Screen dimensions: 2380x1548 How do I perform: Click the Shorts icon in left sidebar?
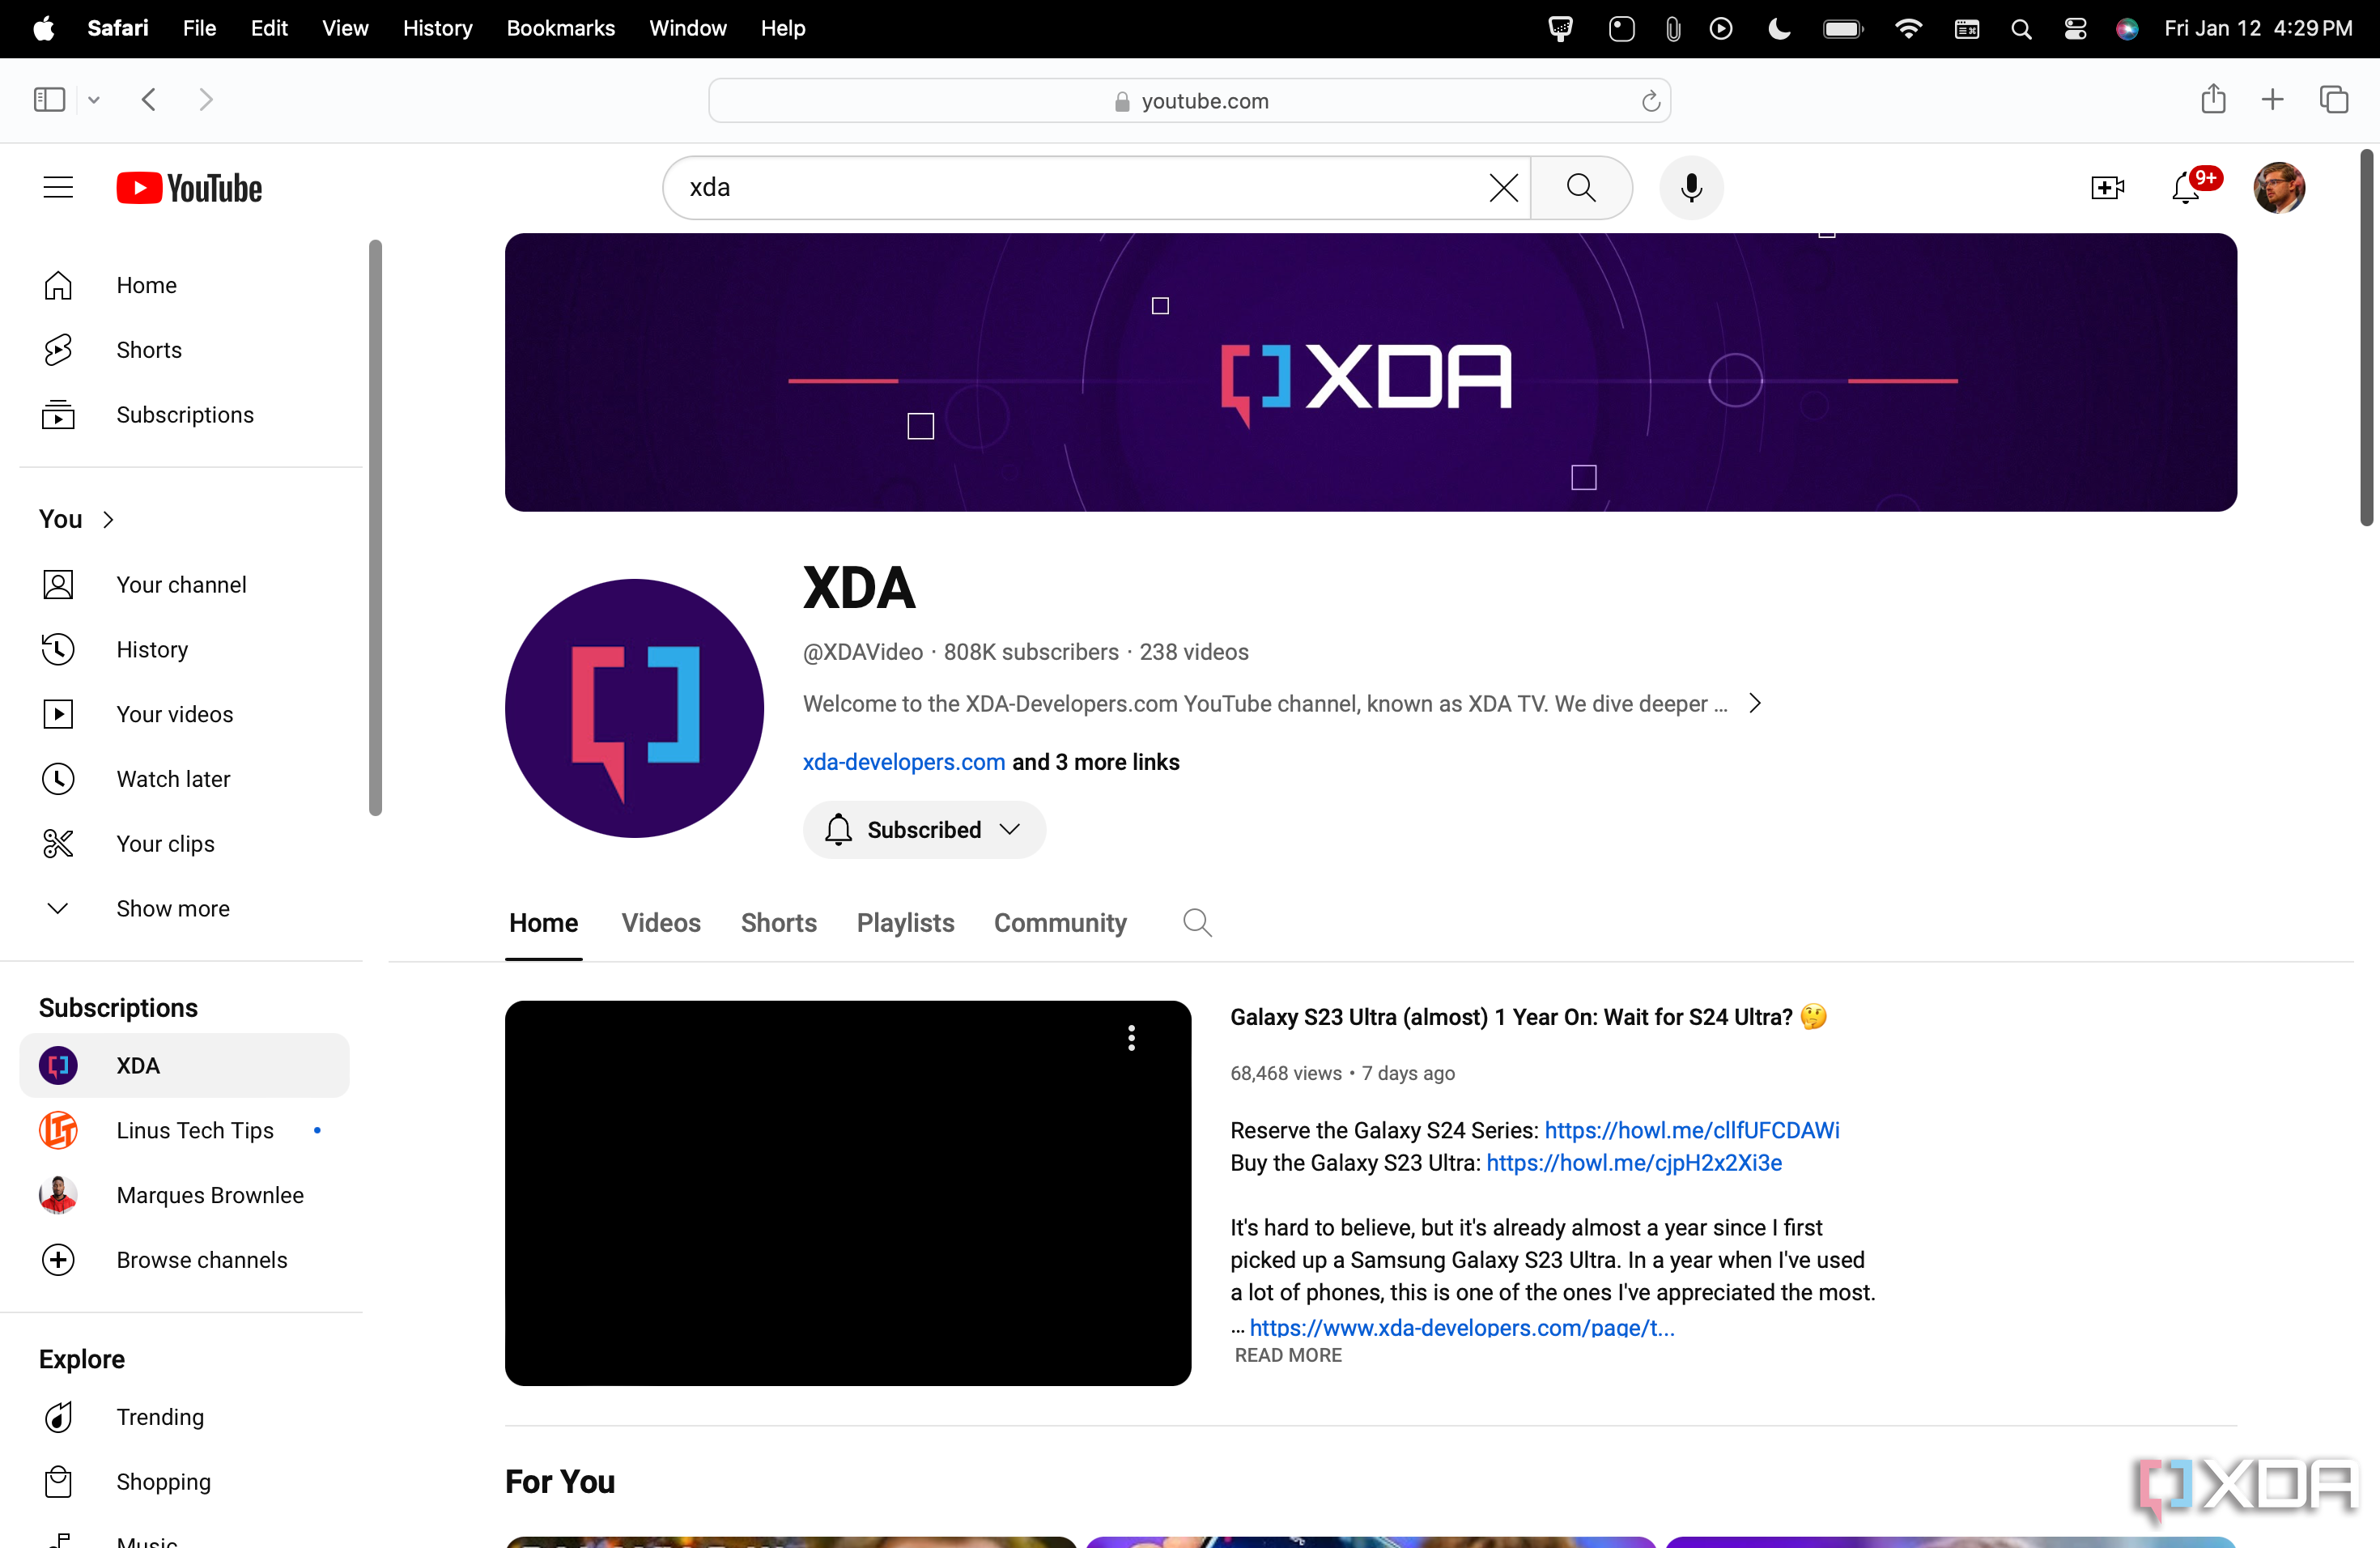point(57,351)
